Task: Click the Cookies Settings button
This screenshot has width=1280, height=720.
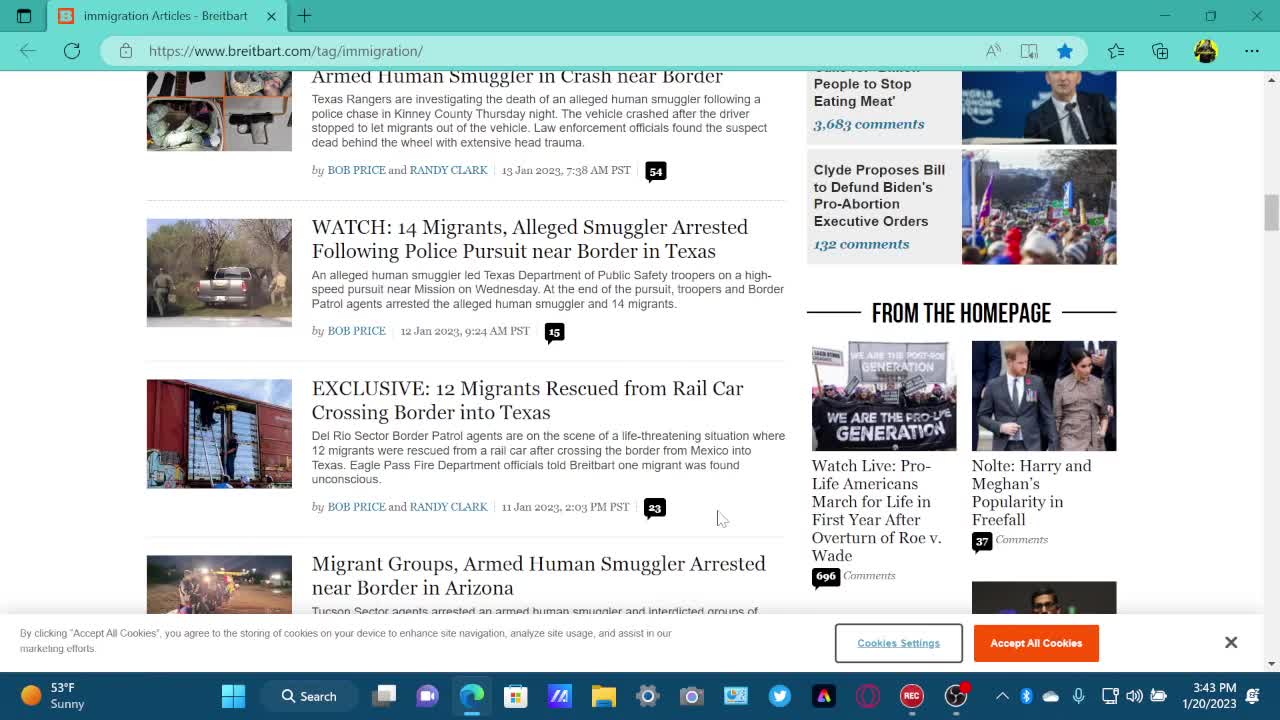Action: [898, 643]
